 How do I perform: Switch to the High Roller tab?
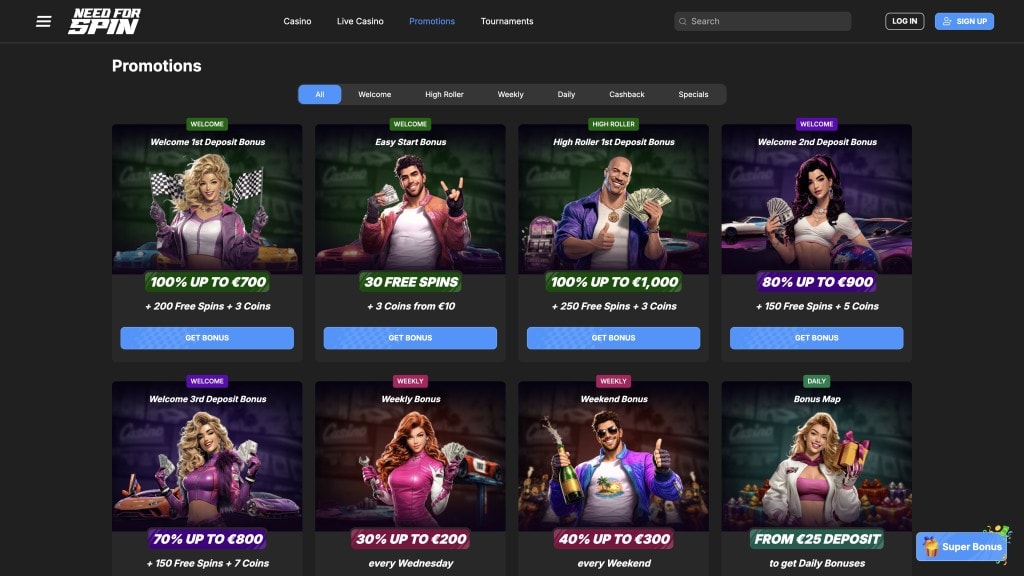[444, 94]
